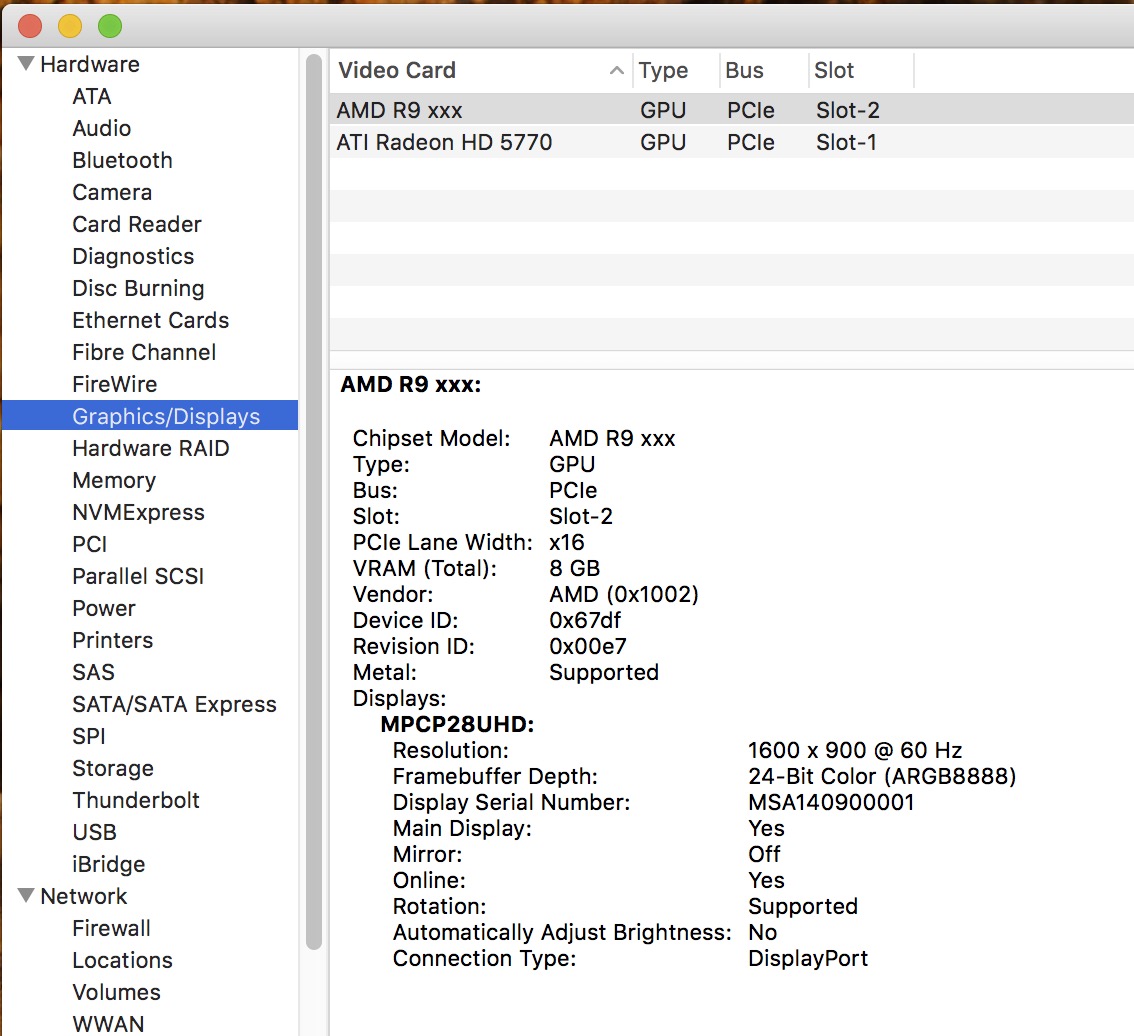Click the Device ID value 0x67df
1134x1036 pixels.
(585, 620)
